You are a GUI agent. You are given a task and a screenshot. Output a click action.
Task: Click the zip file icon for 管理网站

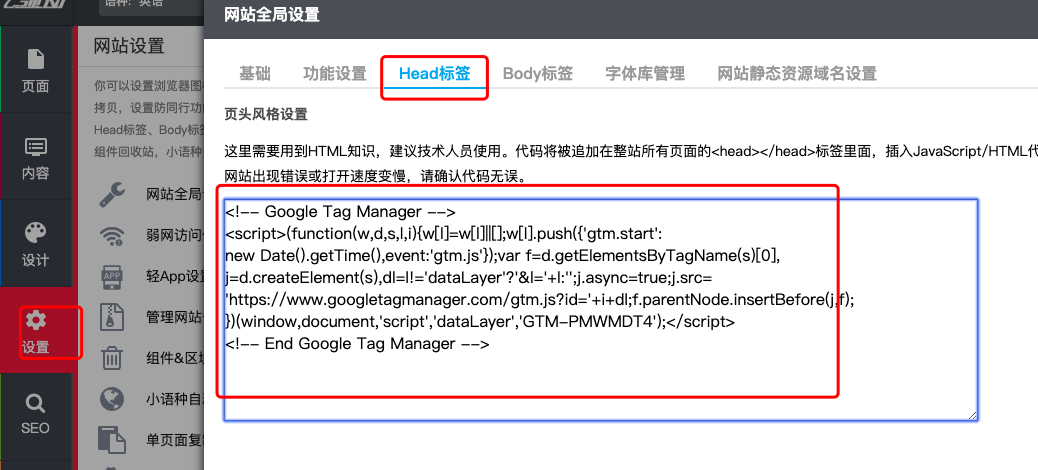coord(113,318)
